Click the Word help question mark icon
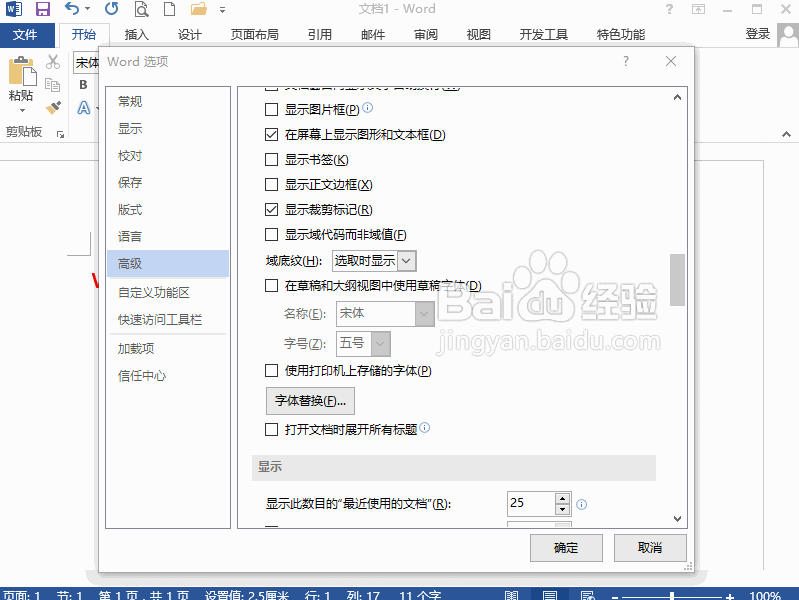 pos(669,9)
